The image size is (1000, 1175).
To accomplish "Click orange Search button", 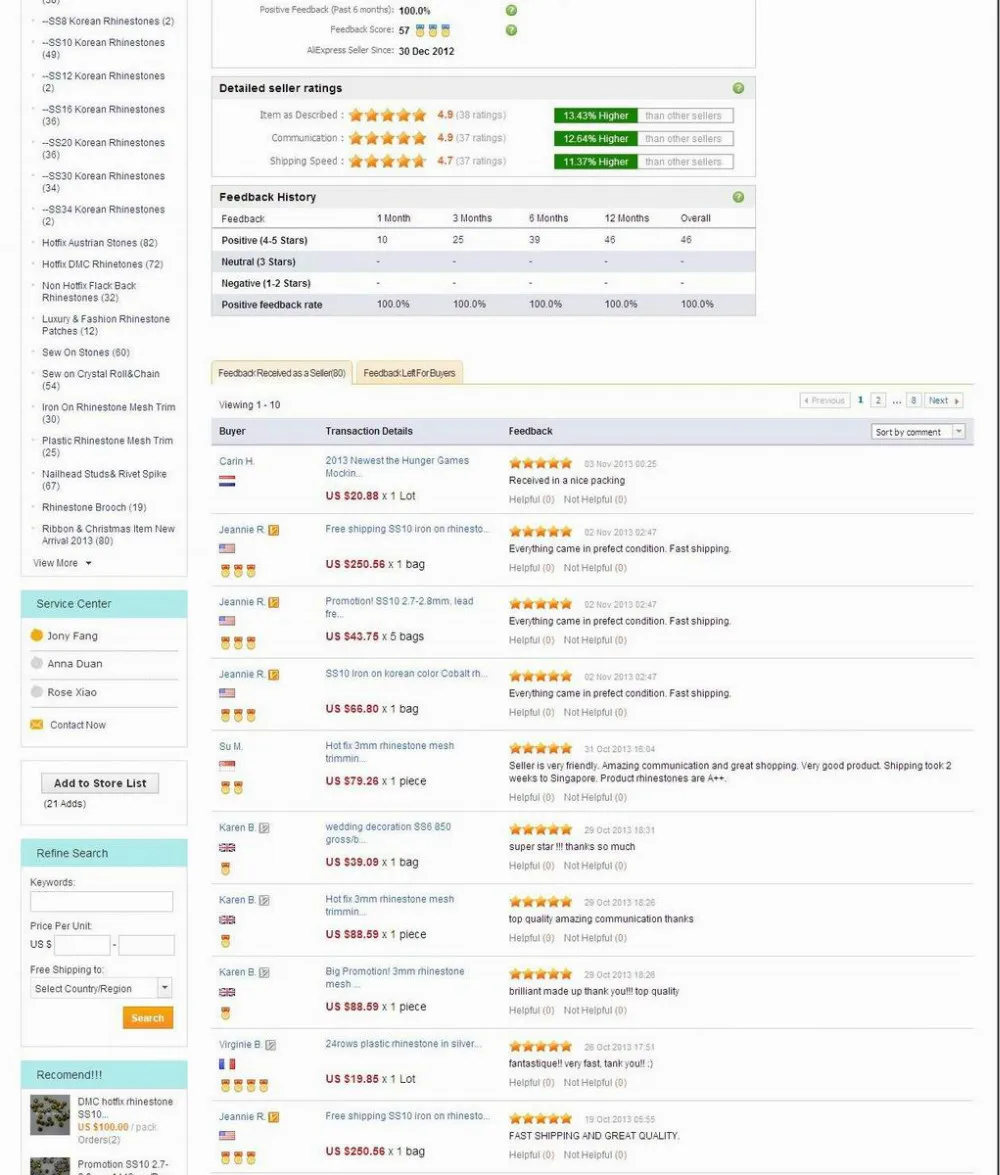I will (148, 1018).
